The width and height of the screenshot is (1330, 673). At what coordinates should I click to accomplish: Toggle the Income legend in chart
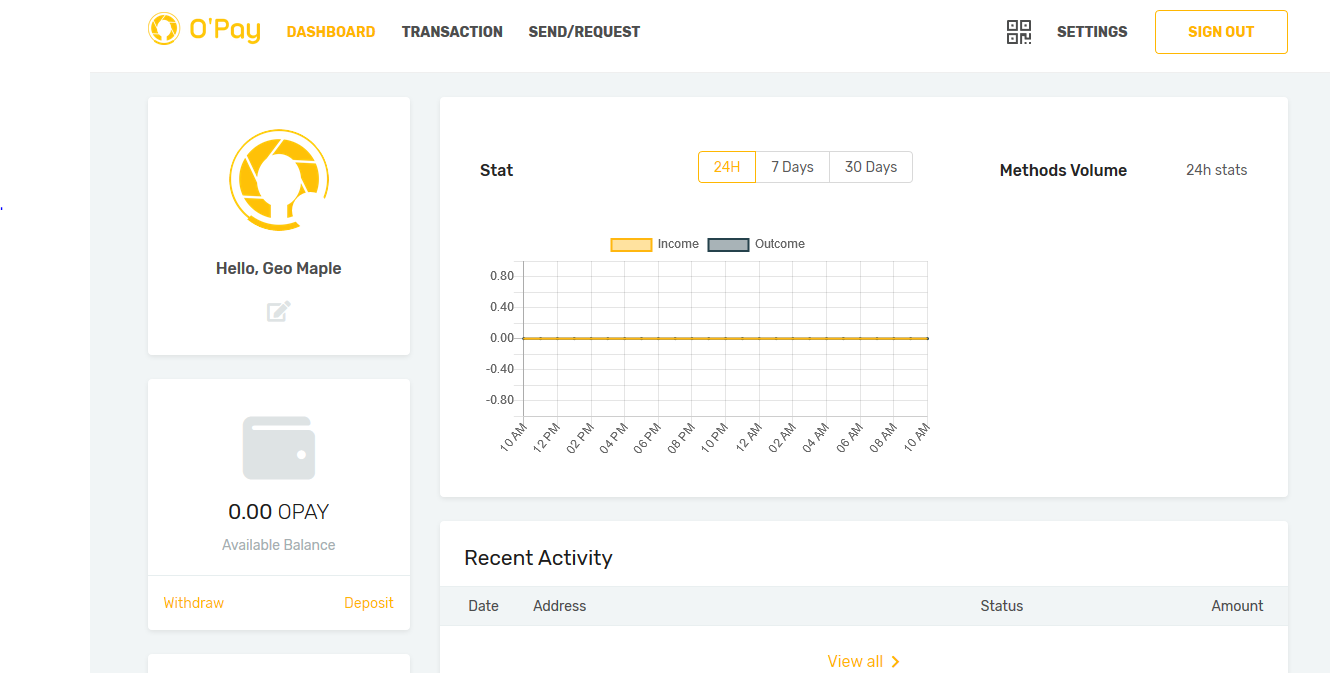[655, 244]
